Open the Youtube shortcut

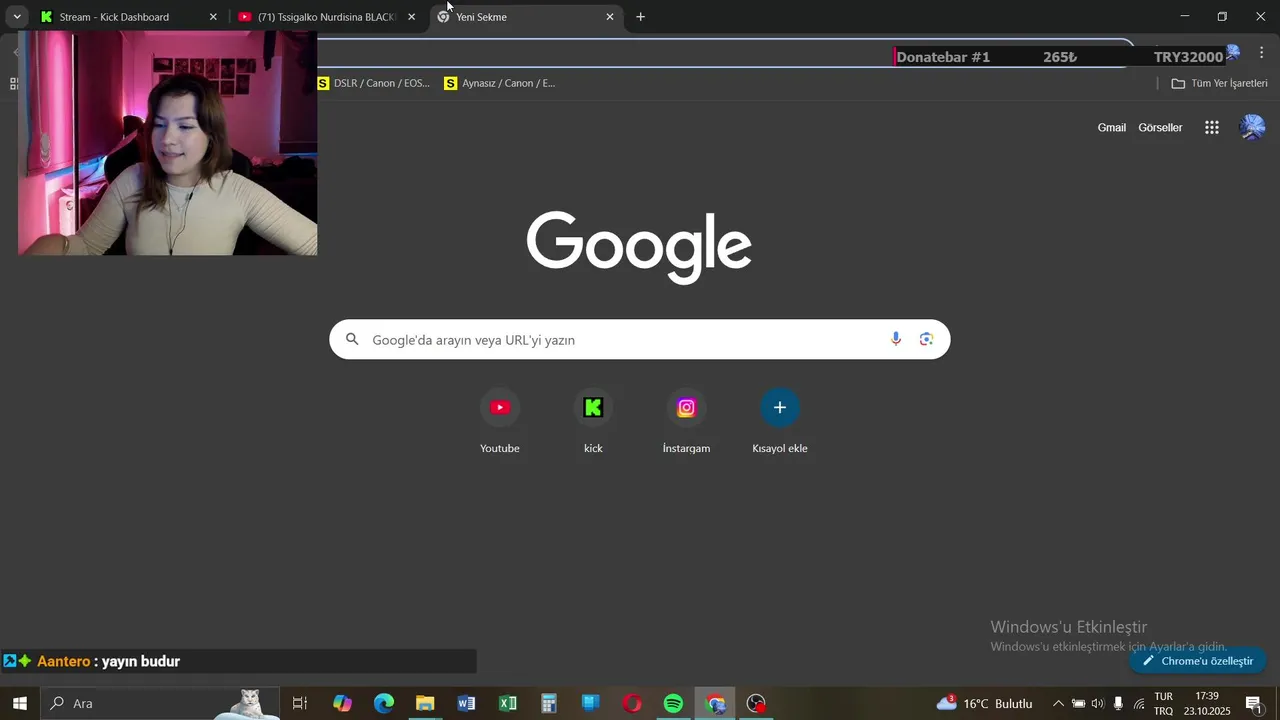point(500,421)
